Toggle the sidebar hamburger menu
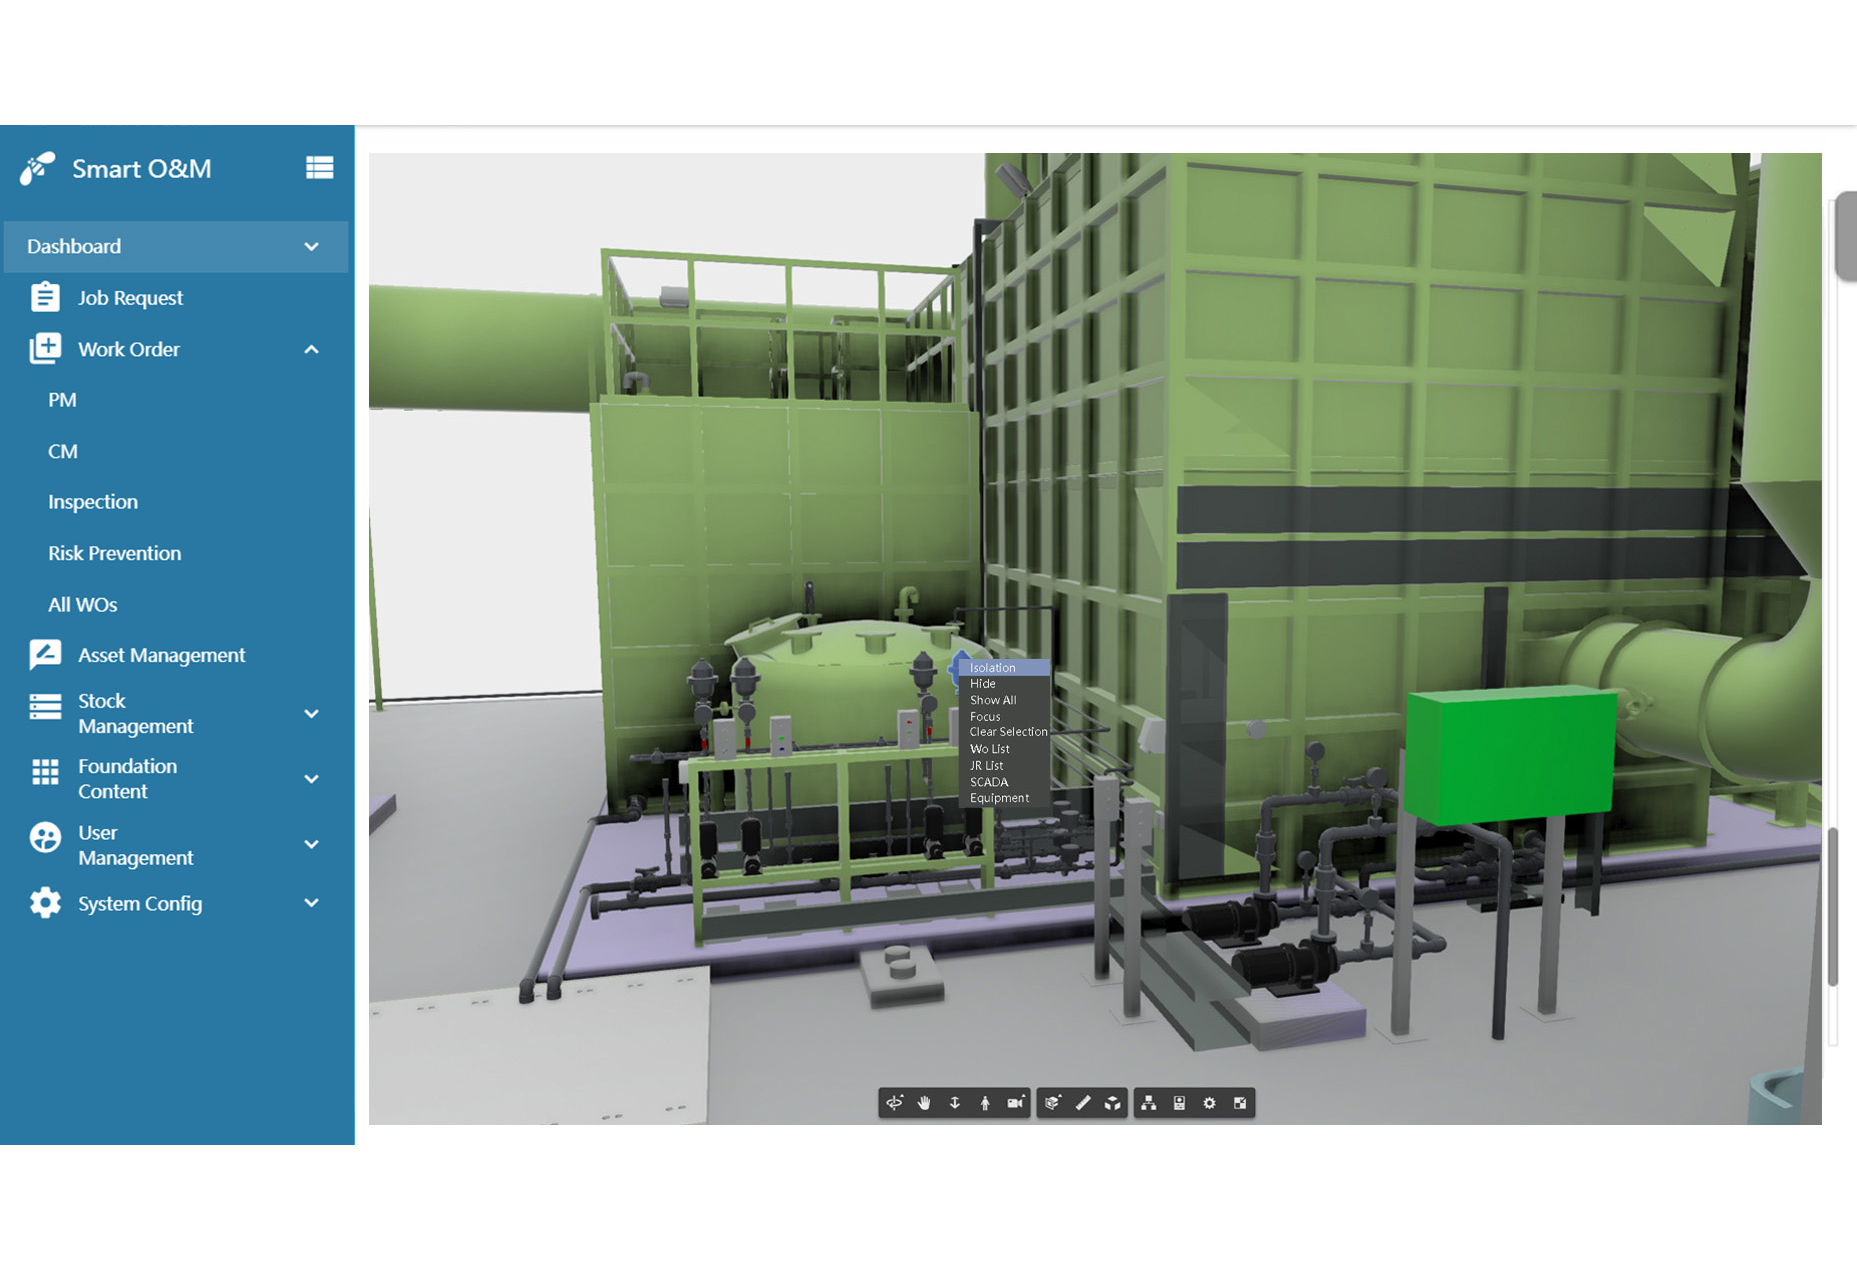The width and height of the screenshot is (1857, 1269). [x=319, y=168]
